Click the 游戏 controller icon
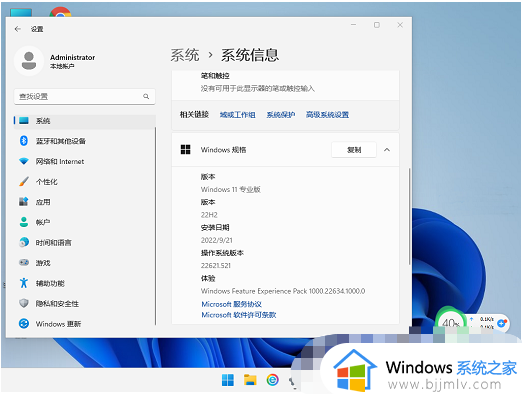 [x=24, y=262]
